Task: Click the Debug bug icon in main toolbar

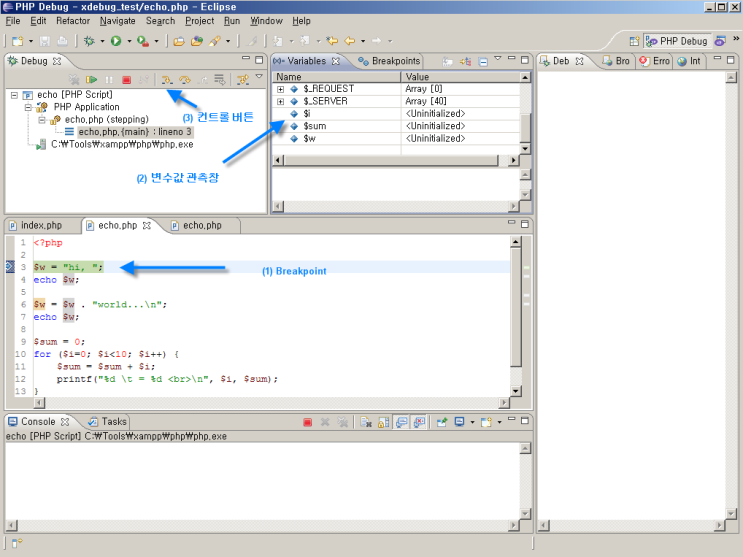Action: tap(89, 41)
